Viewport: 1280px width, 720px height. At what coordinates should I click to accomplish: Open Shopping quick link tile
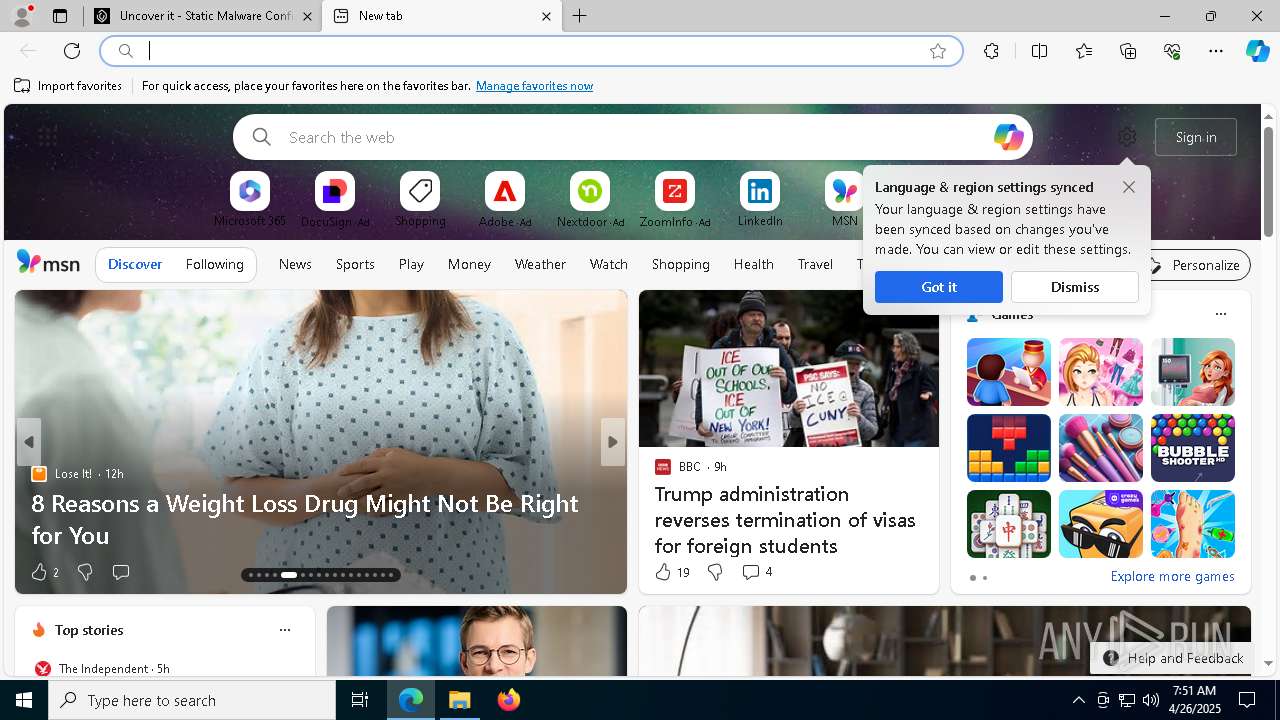click(x=420, y=199)
